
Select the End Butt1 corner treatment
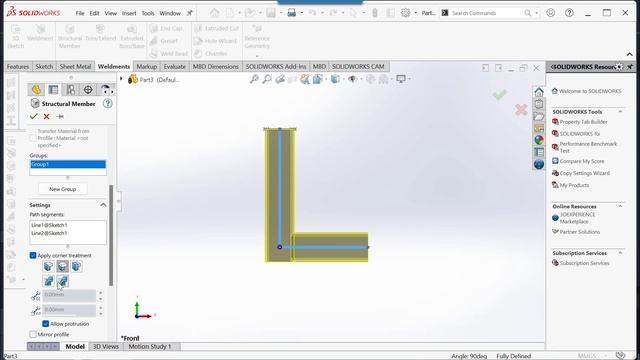pyautogui.click(x=62, y=267)
